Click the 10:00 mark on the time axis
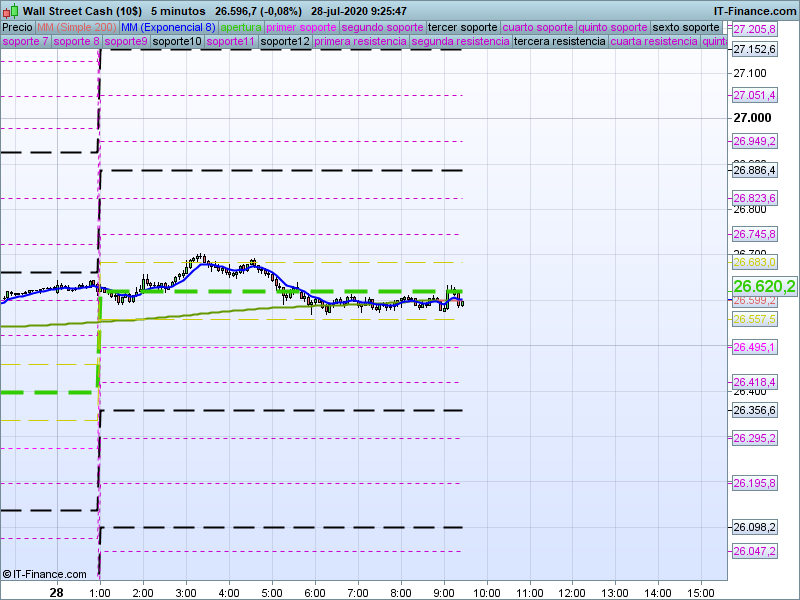This screenshot has width=800, height=600. [486, 592]
